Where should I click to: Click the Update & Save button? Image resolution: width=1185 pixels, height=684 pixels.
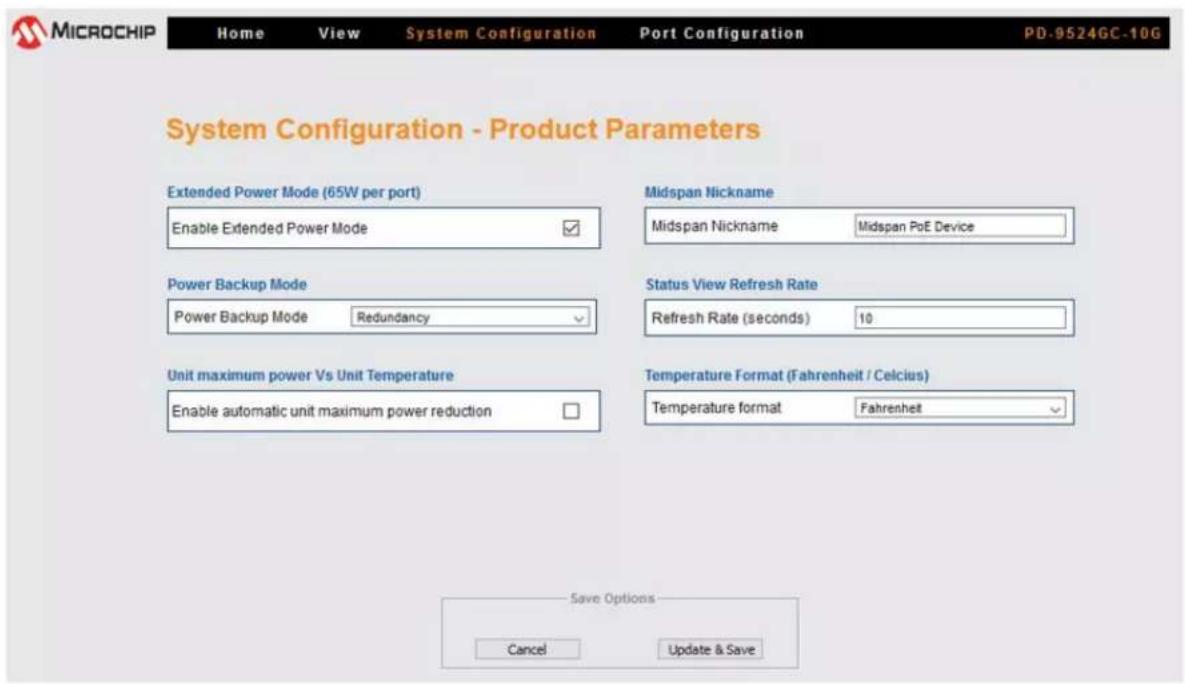[710, 649]
